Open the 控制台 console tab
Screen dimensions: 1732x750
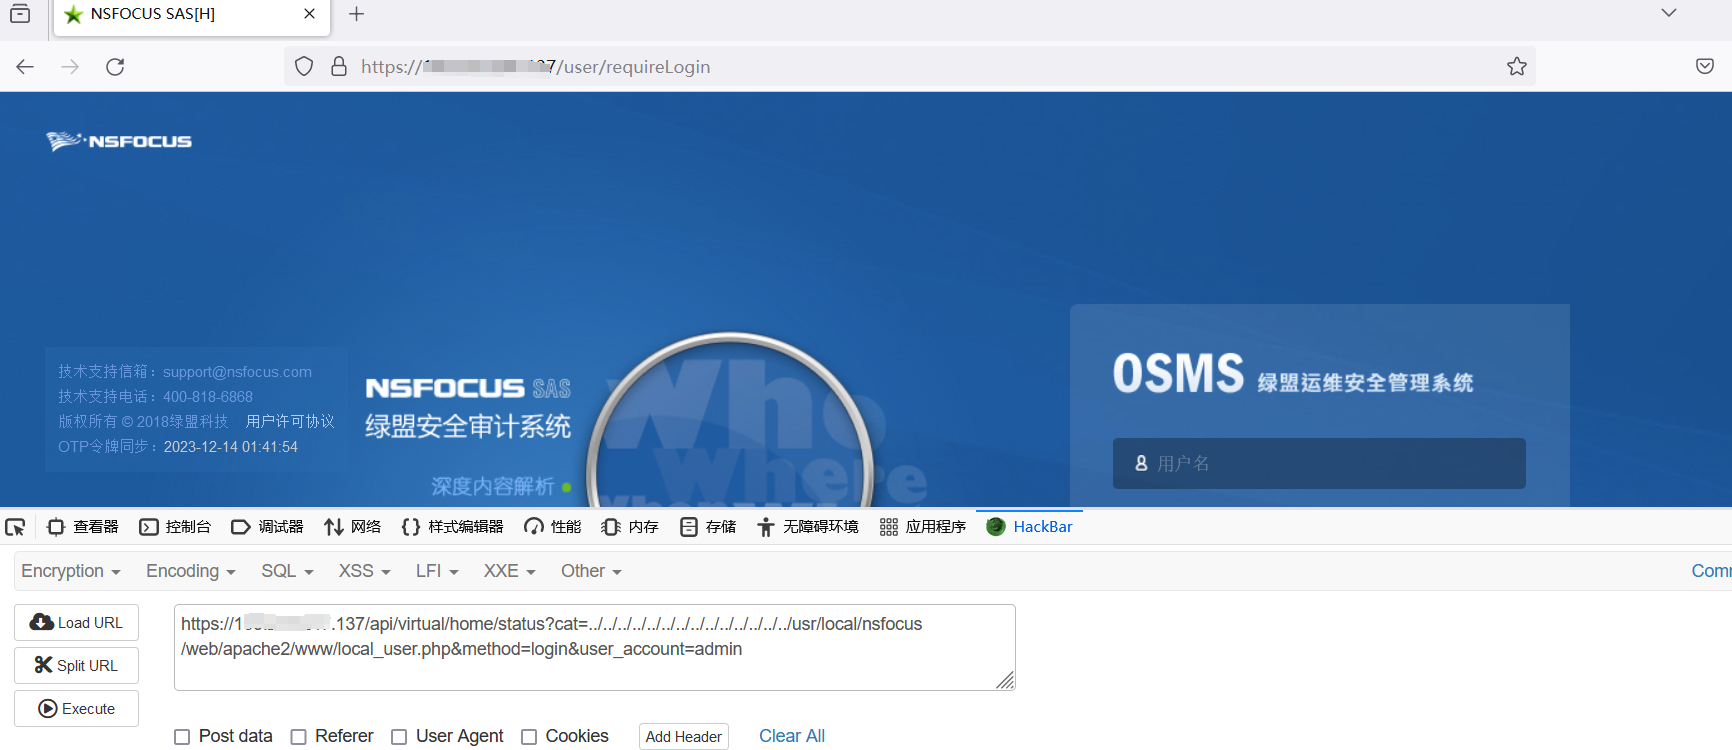click(x=175, y=527)
